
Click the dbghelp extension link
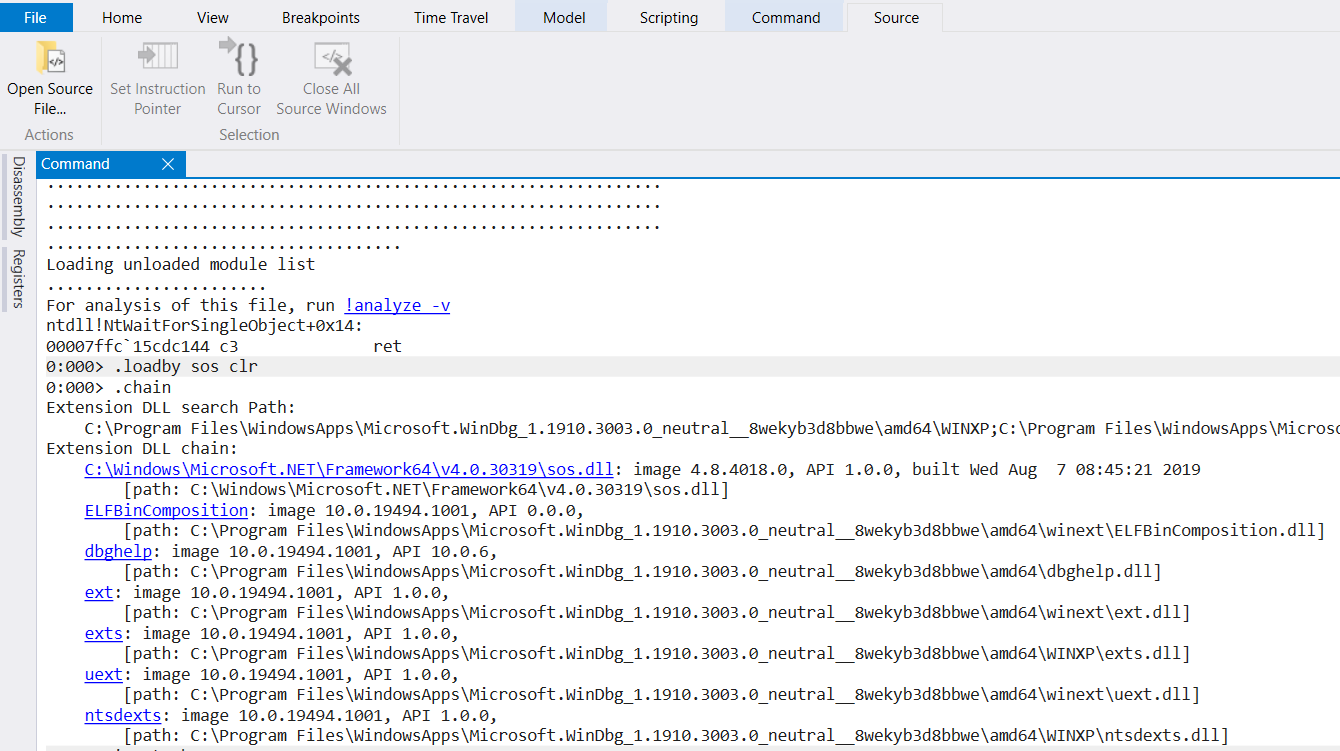(117, 550)
